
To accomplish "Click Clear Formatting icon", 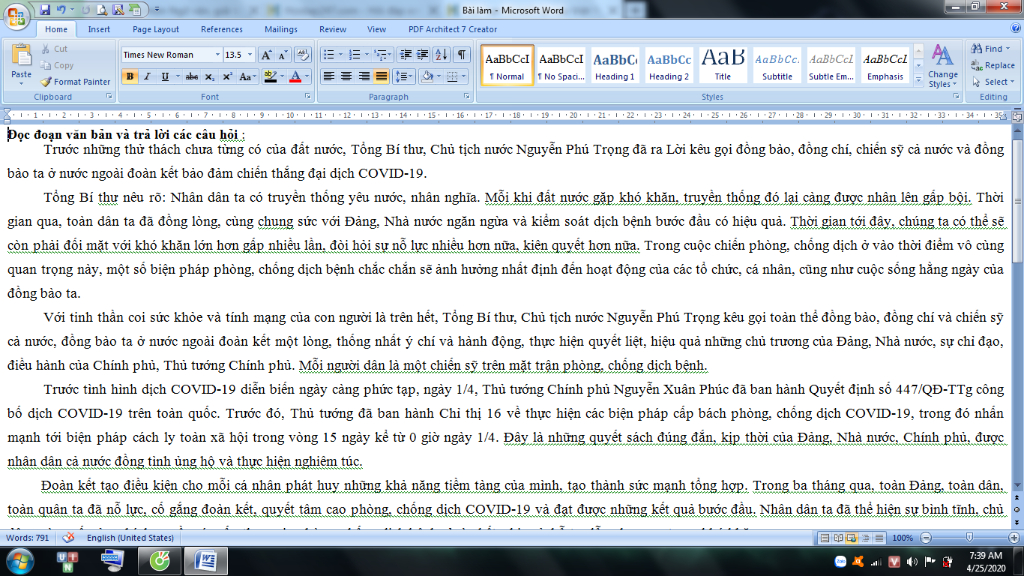I will pyautogui.click(x=302, y=55).
